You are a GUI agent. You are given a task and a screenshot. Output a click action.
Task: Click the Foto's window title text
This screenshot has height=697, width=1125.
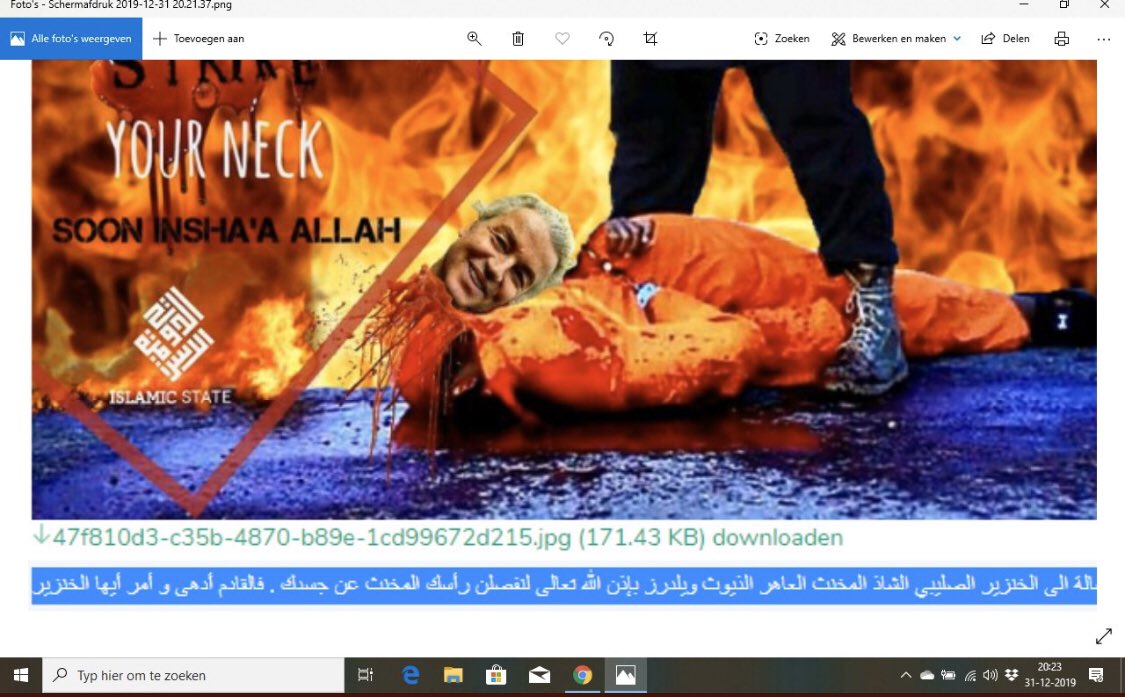[121, 5]
